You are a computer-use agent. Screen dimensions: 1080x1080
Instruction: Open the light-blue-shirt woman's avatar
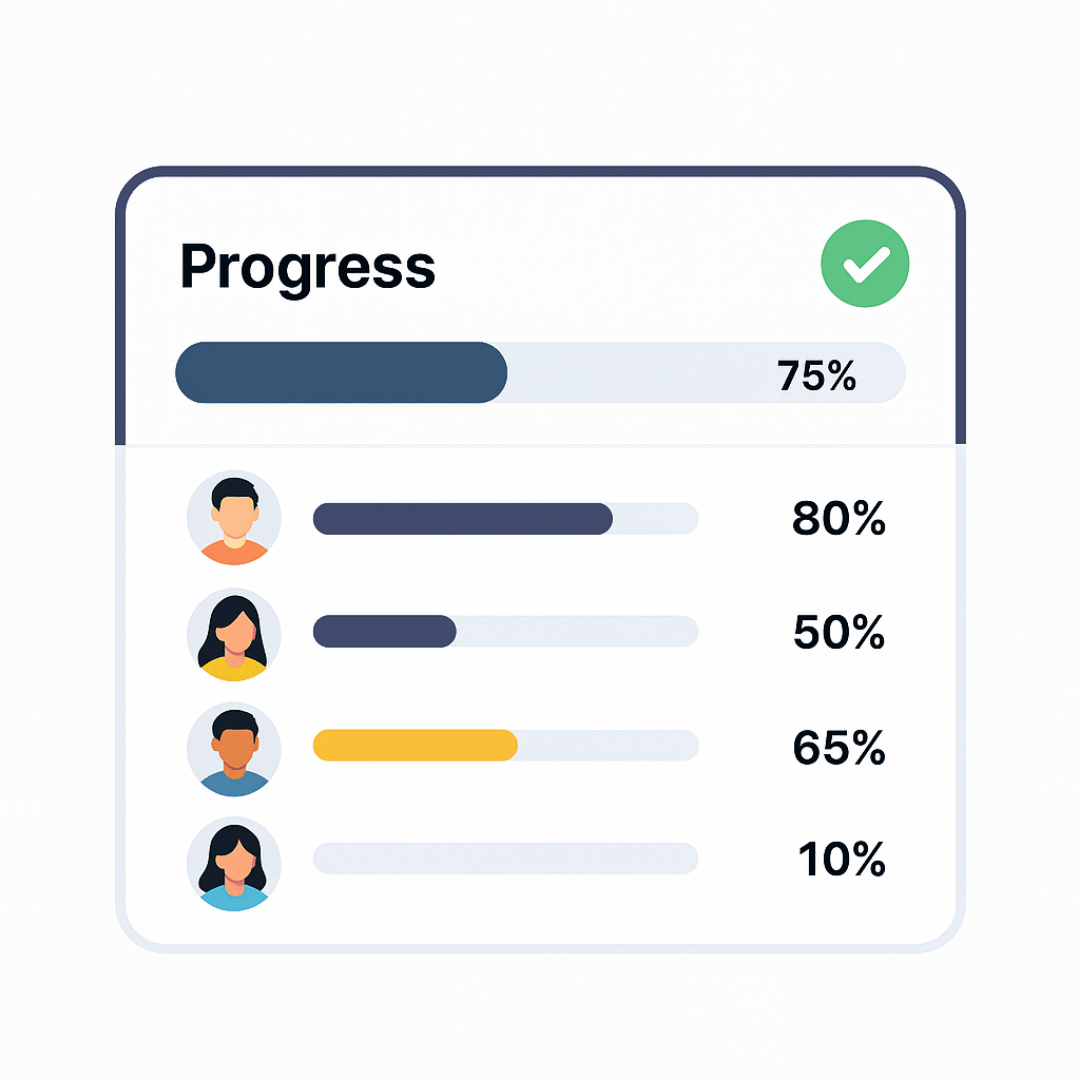(x=234, y=862)
